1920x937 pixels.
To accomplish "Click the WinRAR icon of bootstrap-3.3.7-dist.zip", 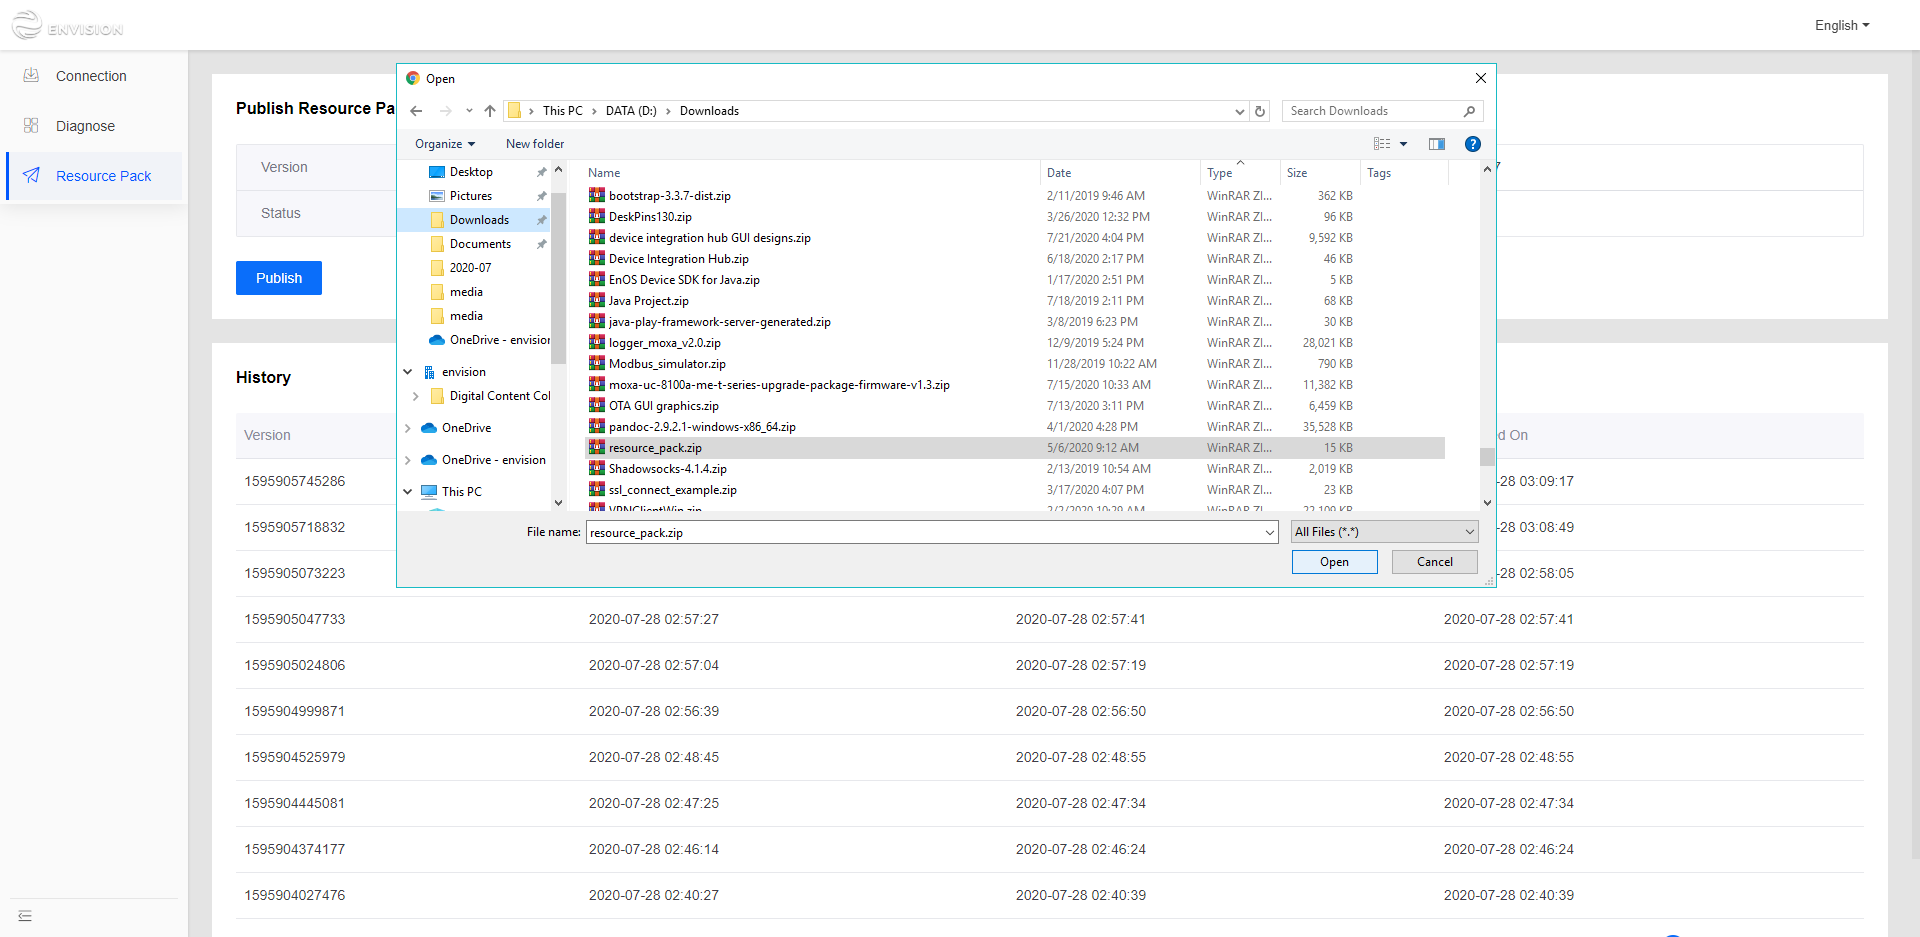I will pyautogui.click(x=597, y=195).
